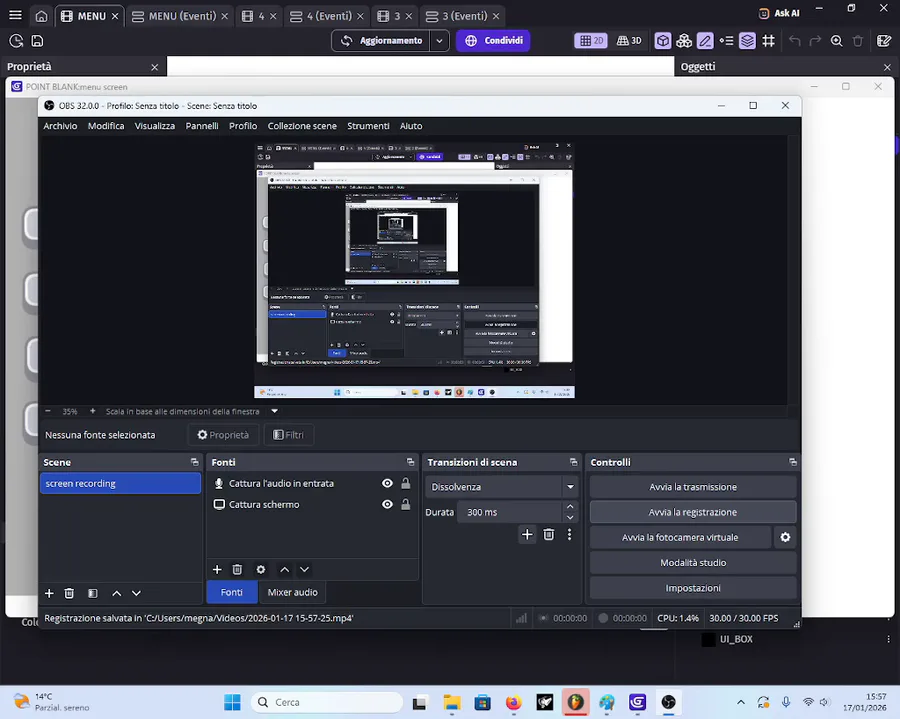Open Impostazioni in Controlli panel
900x719 pixels.
tap(692, 588)
